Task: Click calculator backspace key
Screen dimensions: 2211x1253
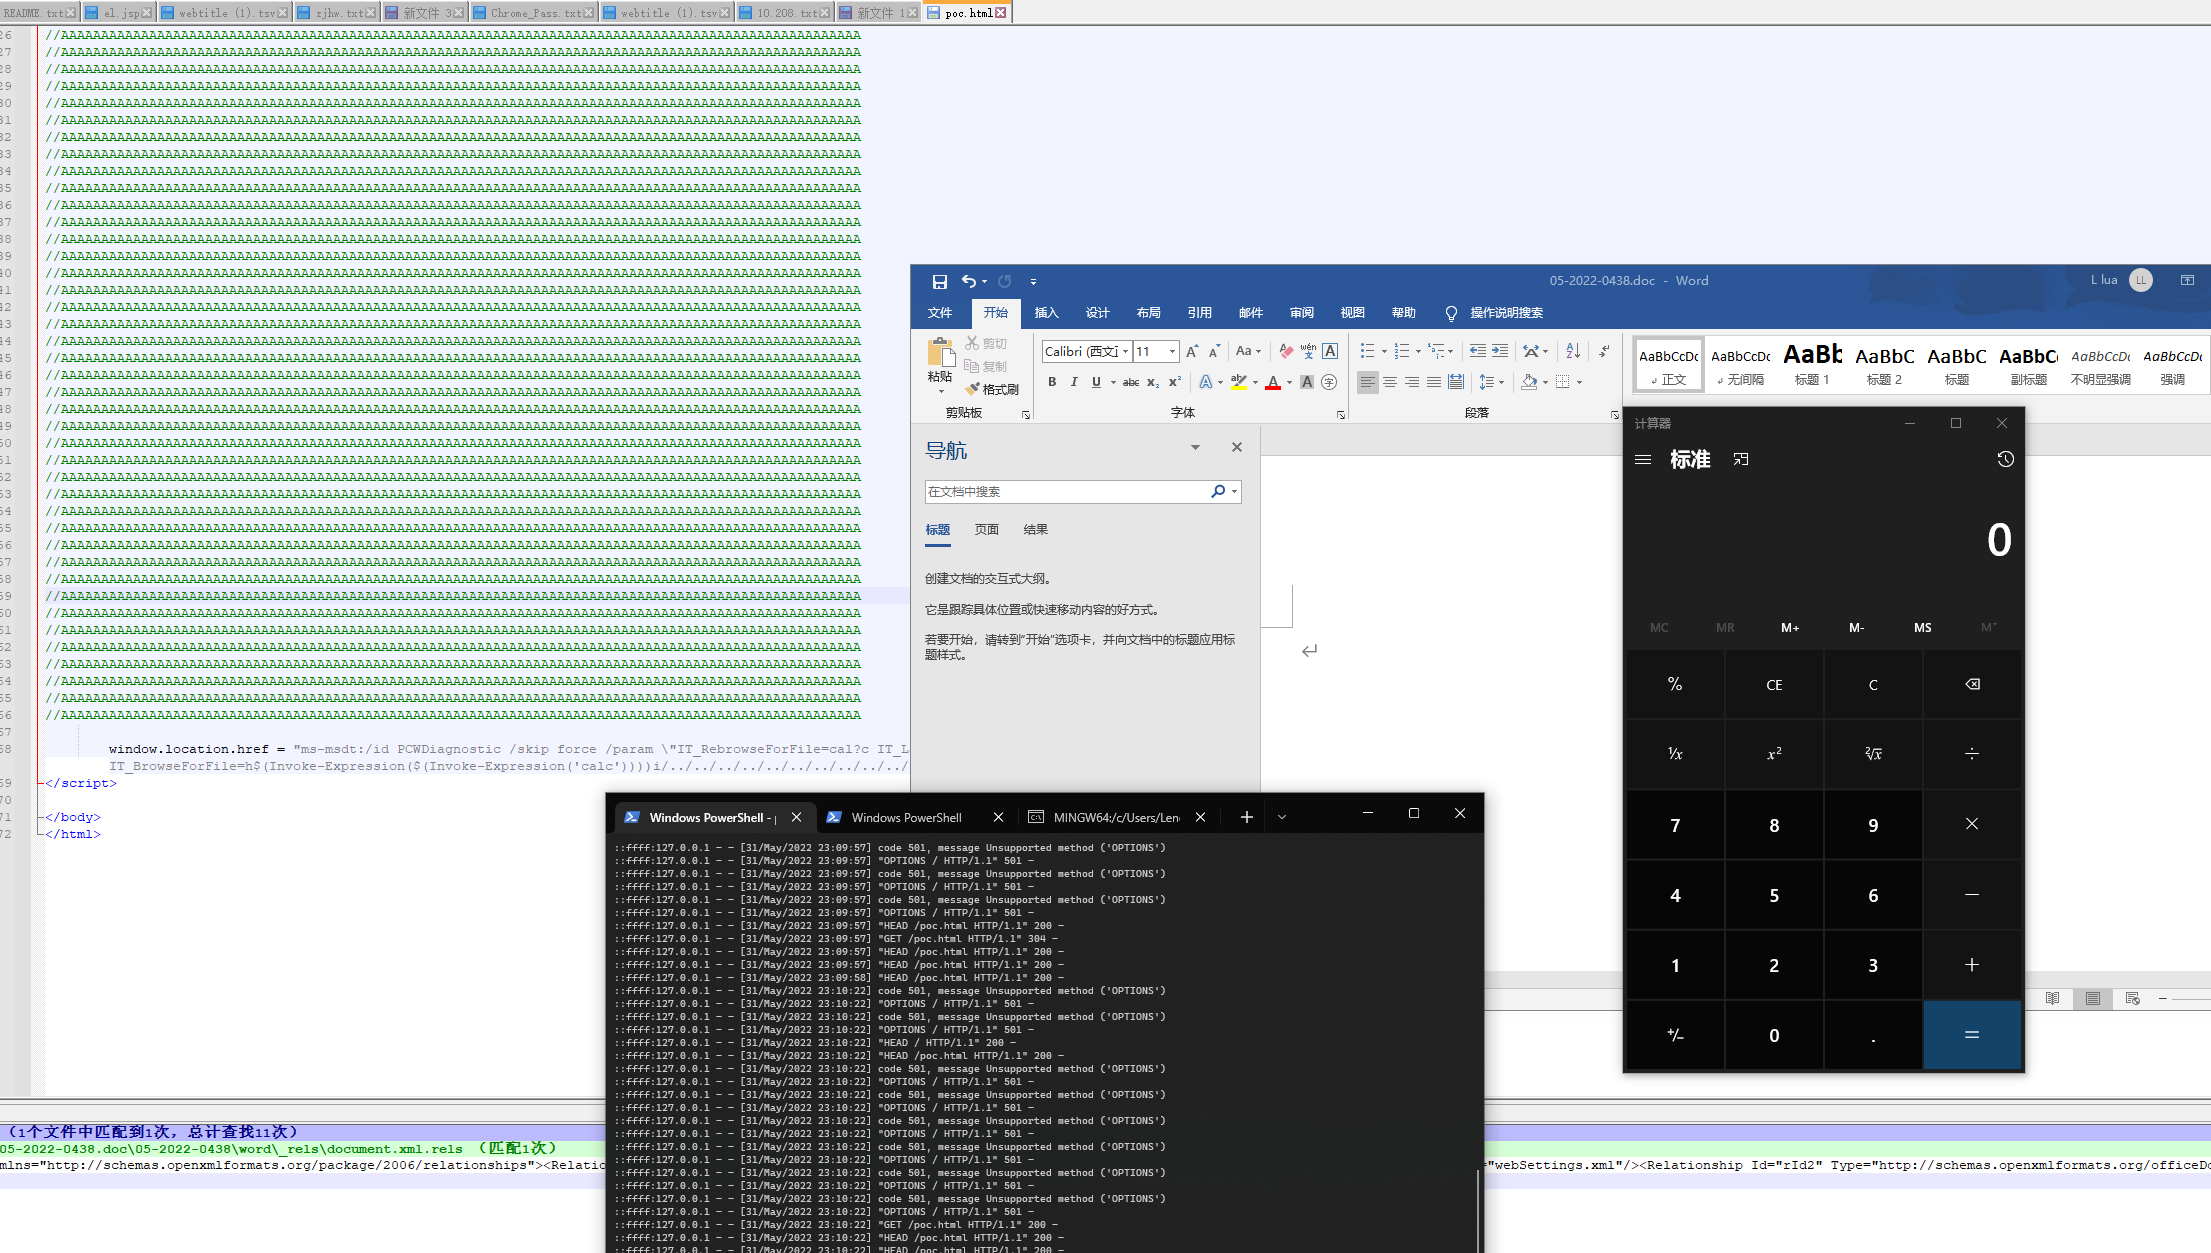Action: coord(1972,685)
